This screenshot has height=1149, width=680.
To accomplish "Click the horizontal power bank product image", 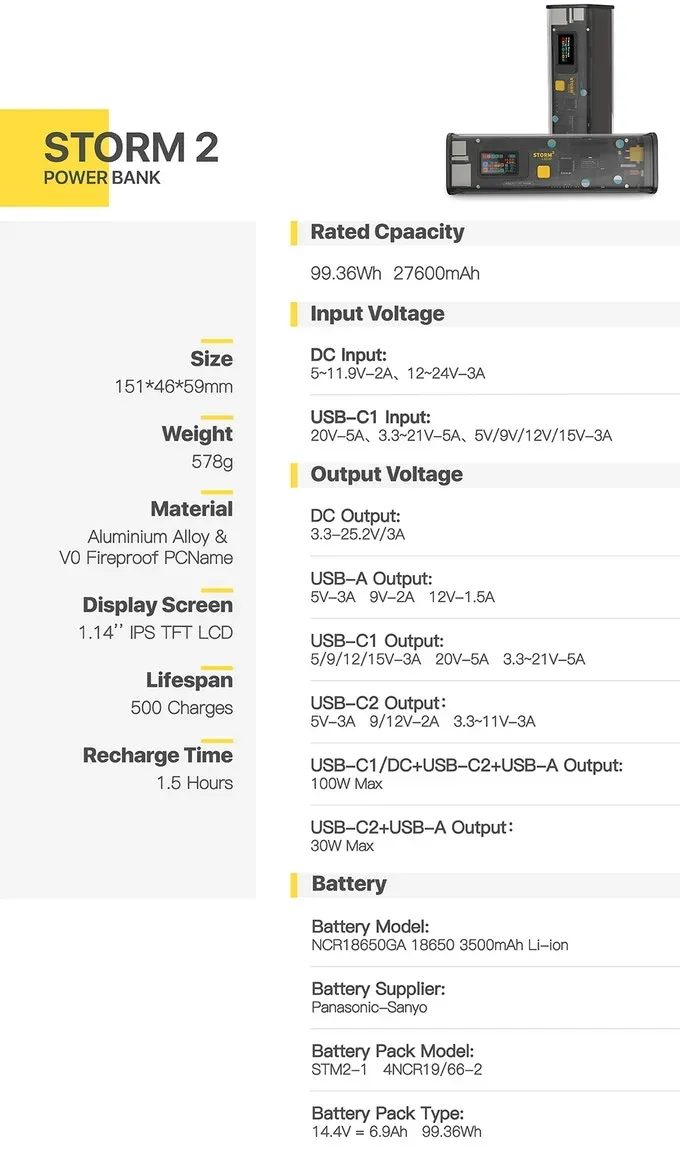I will coord(552,165).
